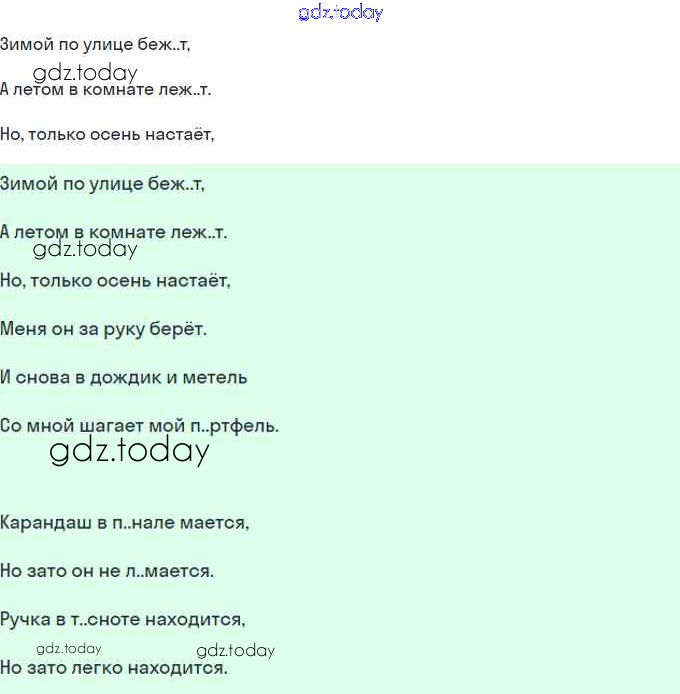This screenshot has width=680, height=694.
Task: Click the largest gdz.today watermark
Action: [x=129, y=452]
